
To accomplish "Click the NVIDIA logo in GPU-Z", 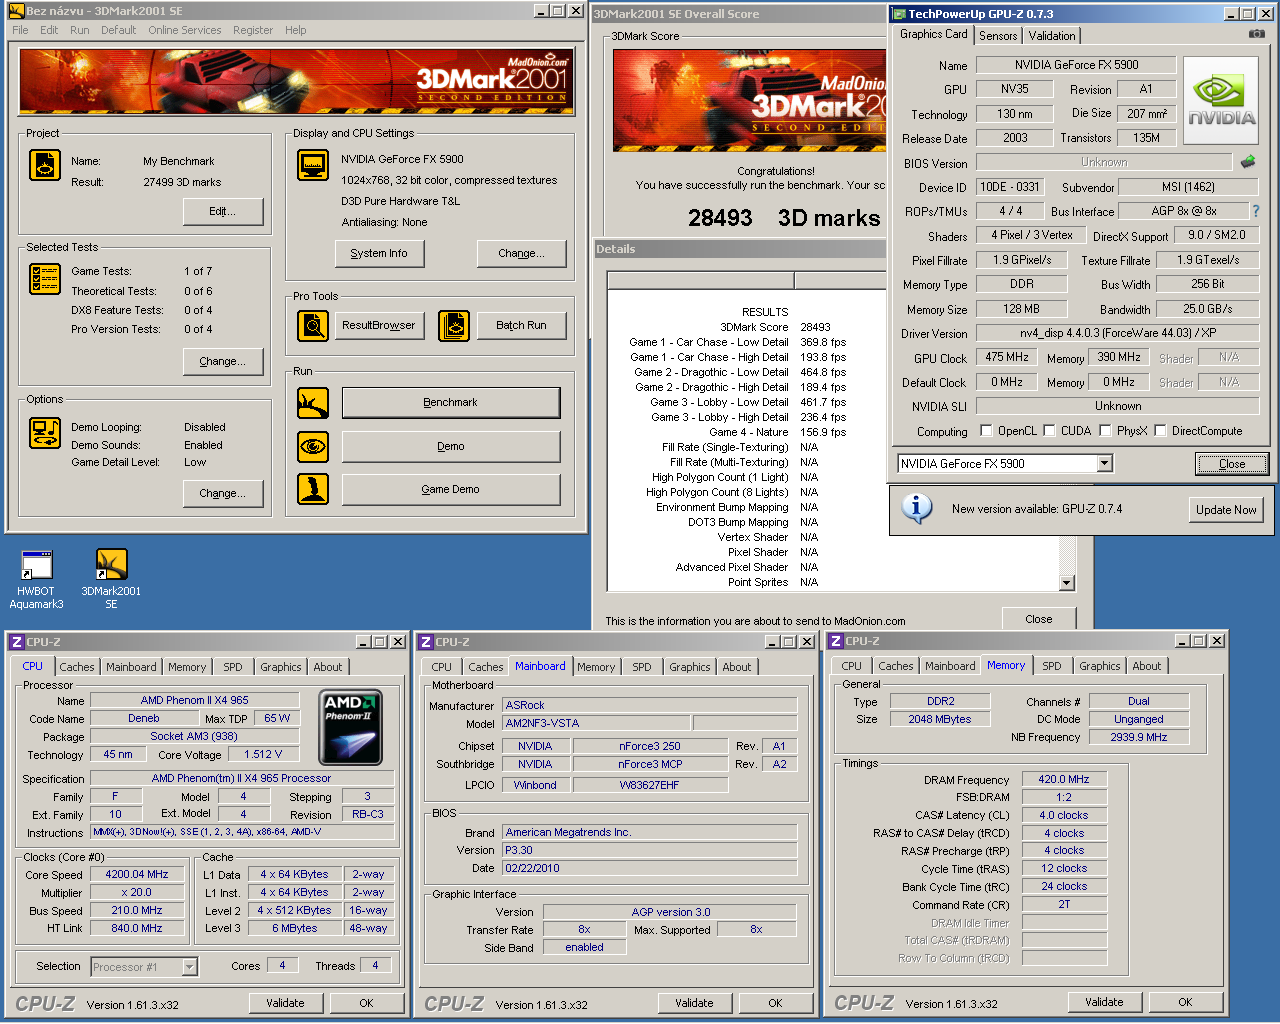I will pos(1221,103).
